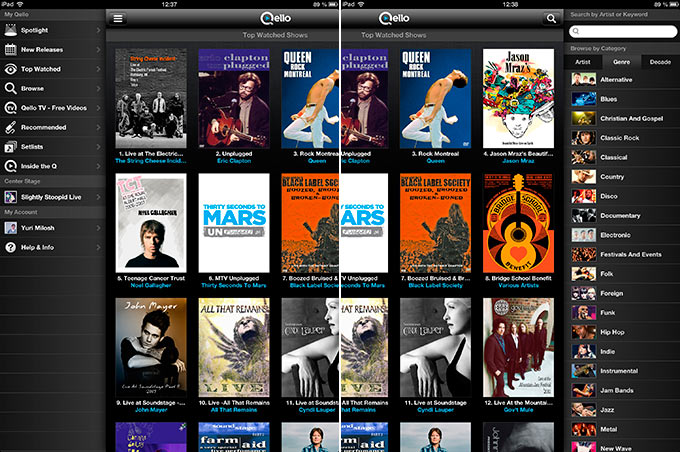
Task: Open Qello TV - Free Videos icon
Action: pyautogui.click(x=10, y=108)
